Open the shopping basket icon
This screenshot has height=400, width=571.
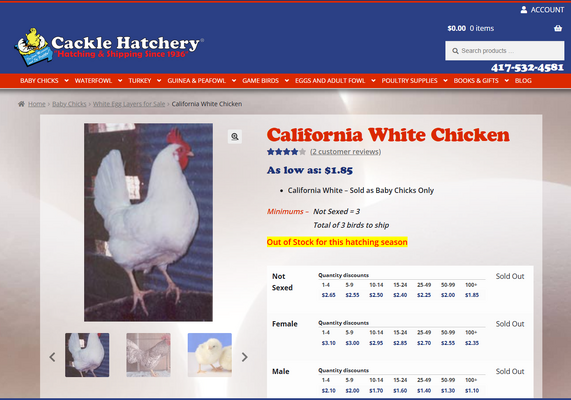[x=558, y=28]
